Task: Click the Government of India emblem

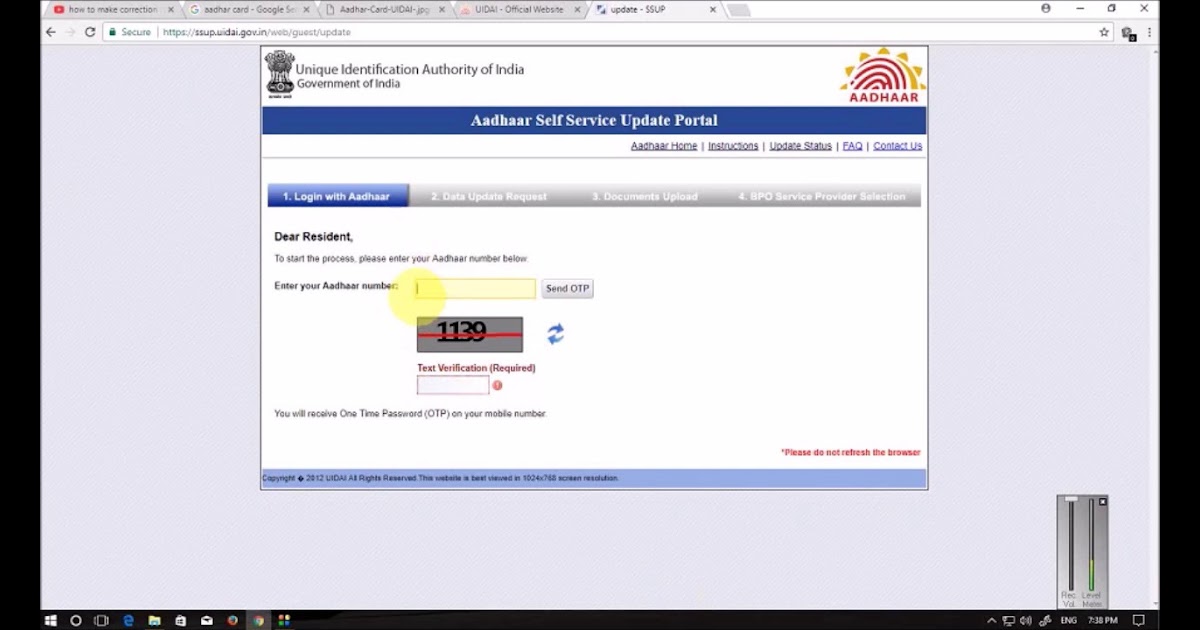Action: coord(279,73)
